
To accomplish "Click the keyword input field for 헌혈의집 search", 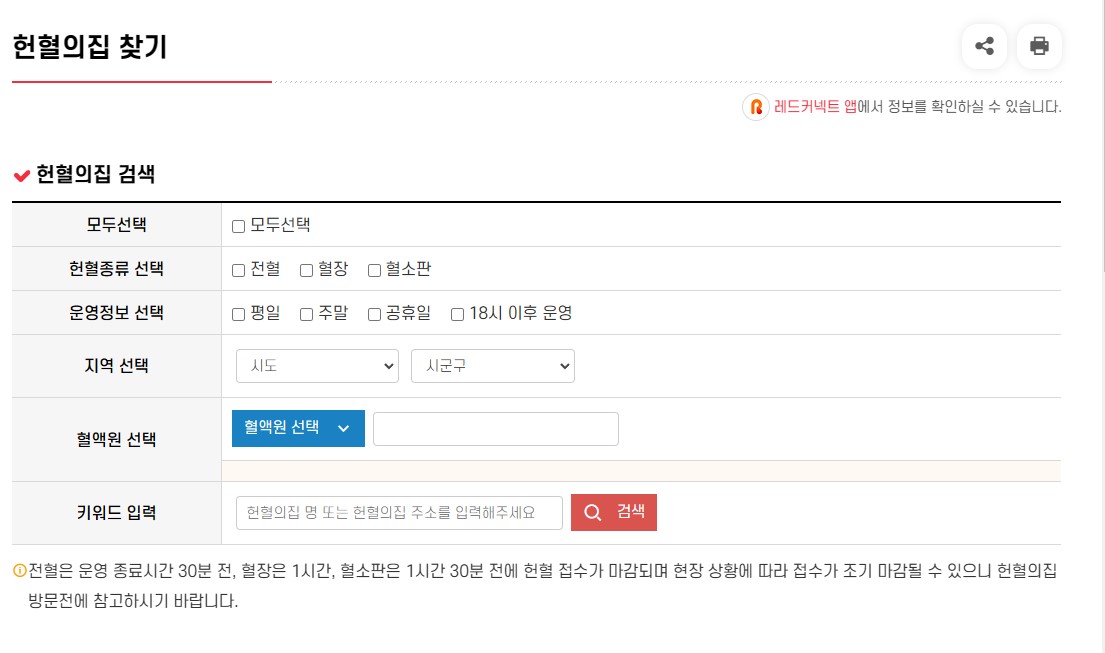I will pyautogui.click(x=398, y=512).
